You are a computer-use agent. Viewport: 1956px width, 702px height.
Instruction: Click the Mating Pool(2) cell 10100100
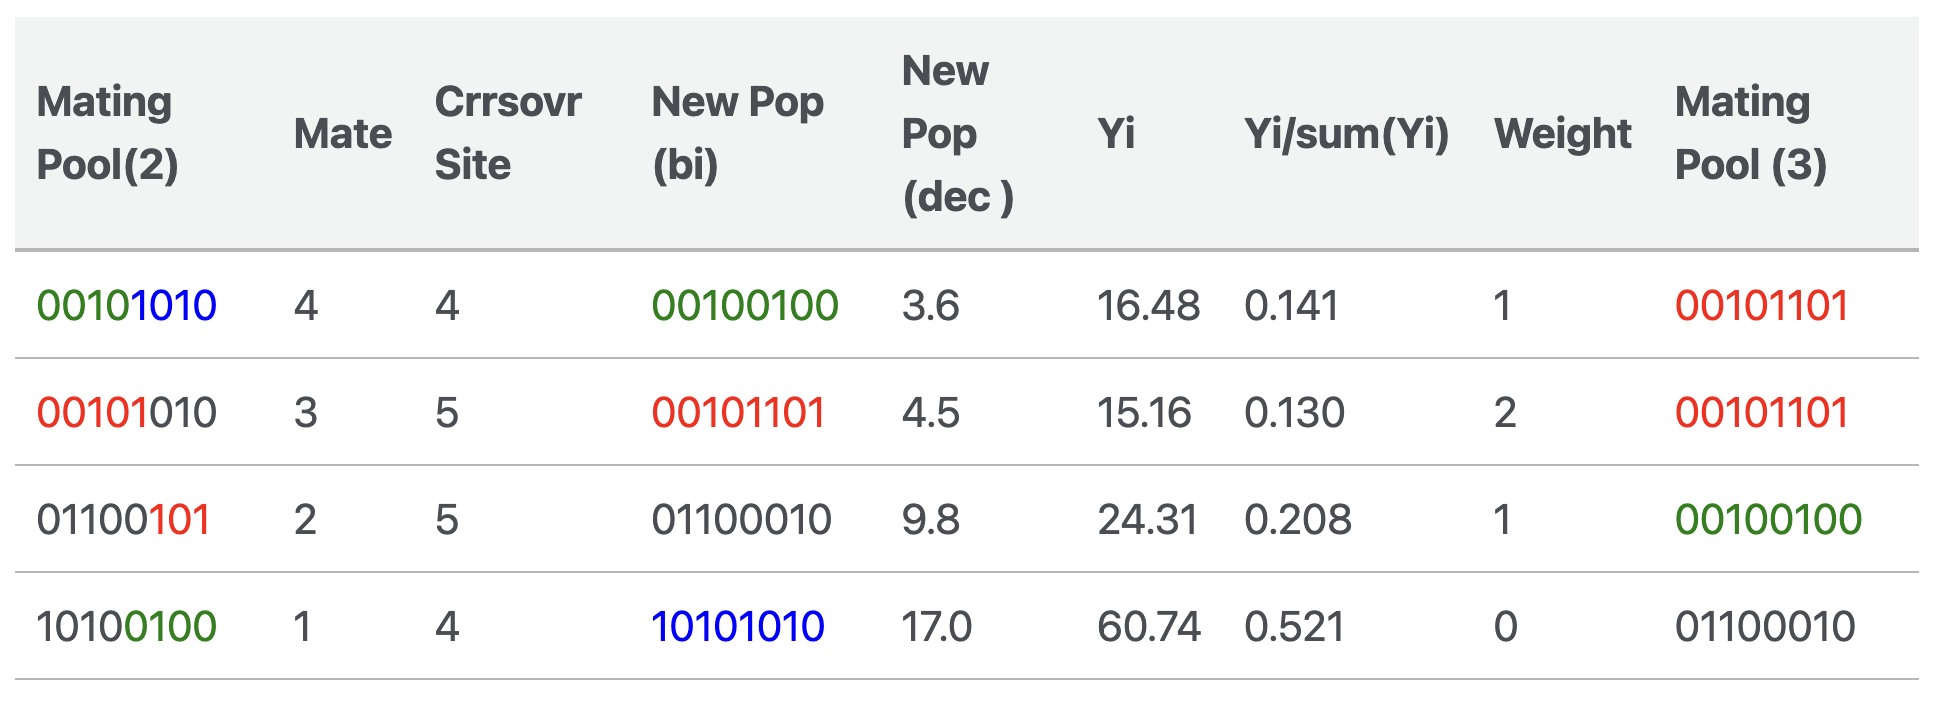[x=126, y=627]
